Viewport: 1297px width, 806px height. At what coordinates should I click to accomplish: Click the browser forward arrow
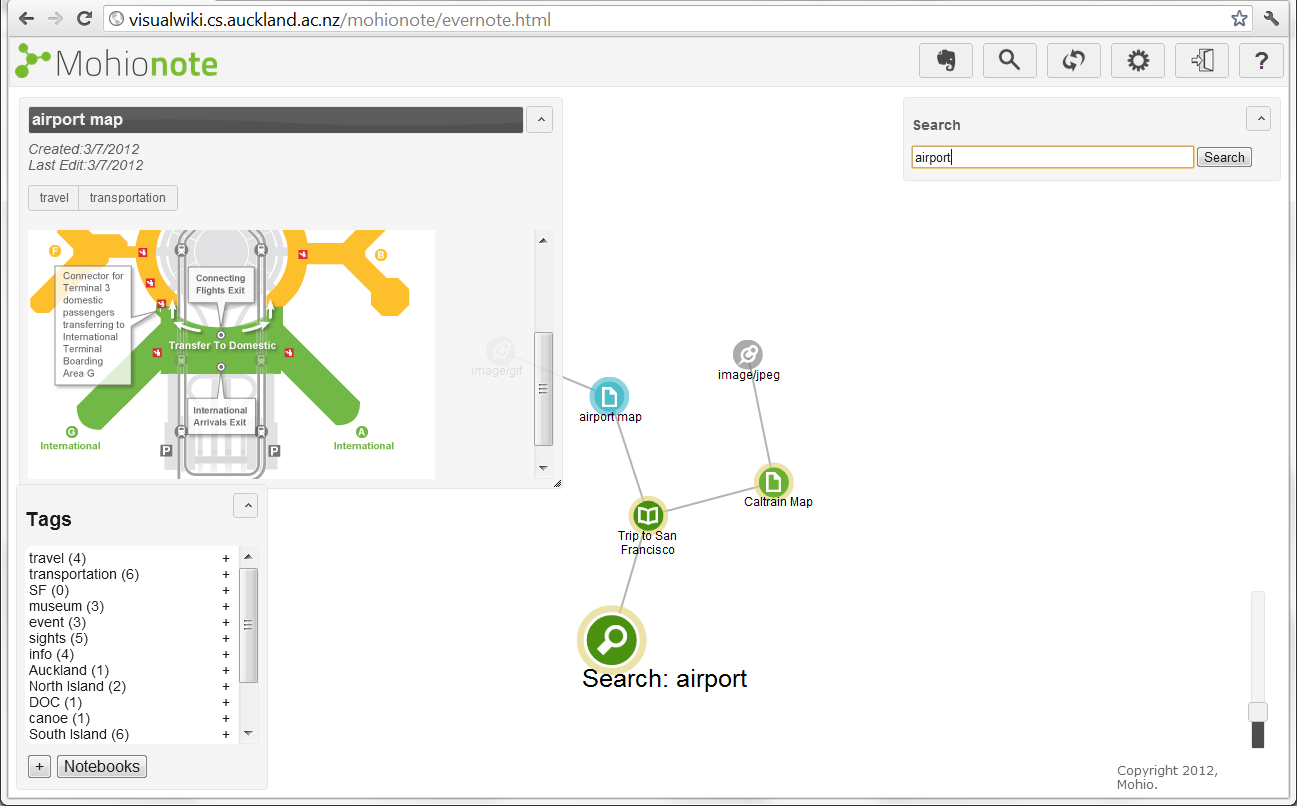click(55, 19)
